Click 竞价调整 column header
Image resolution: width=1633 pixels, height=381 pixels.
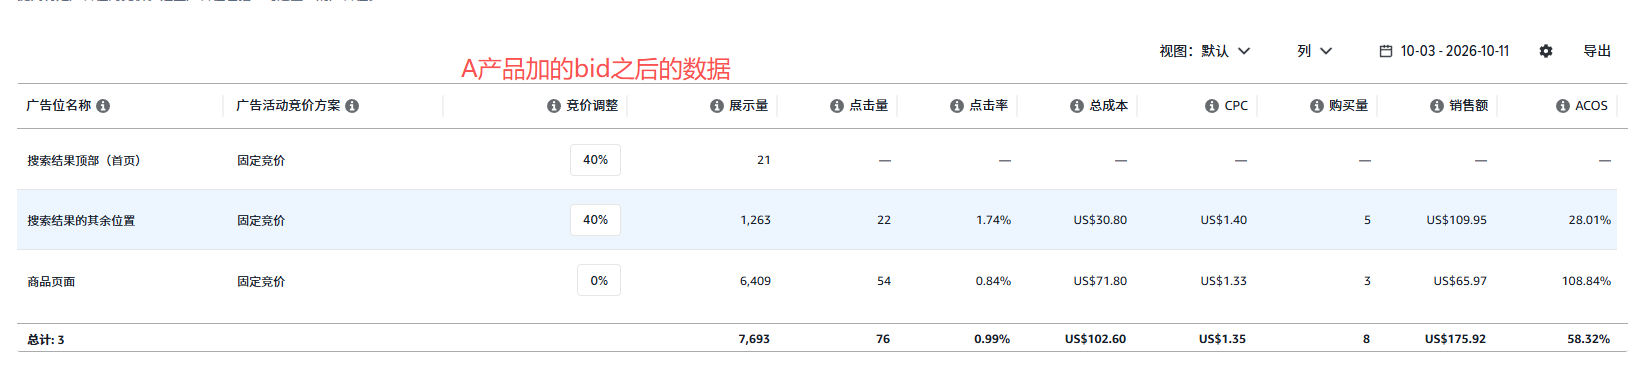[592, 106]
